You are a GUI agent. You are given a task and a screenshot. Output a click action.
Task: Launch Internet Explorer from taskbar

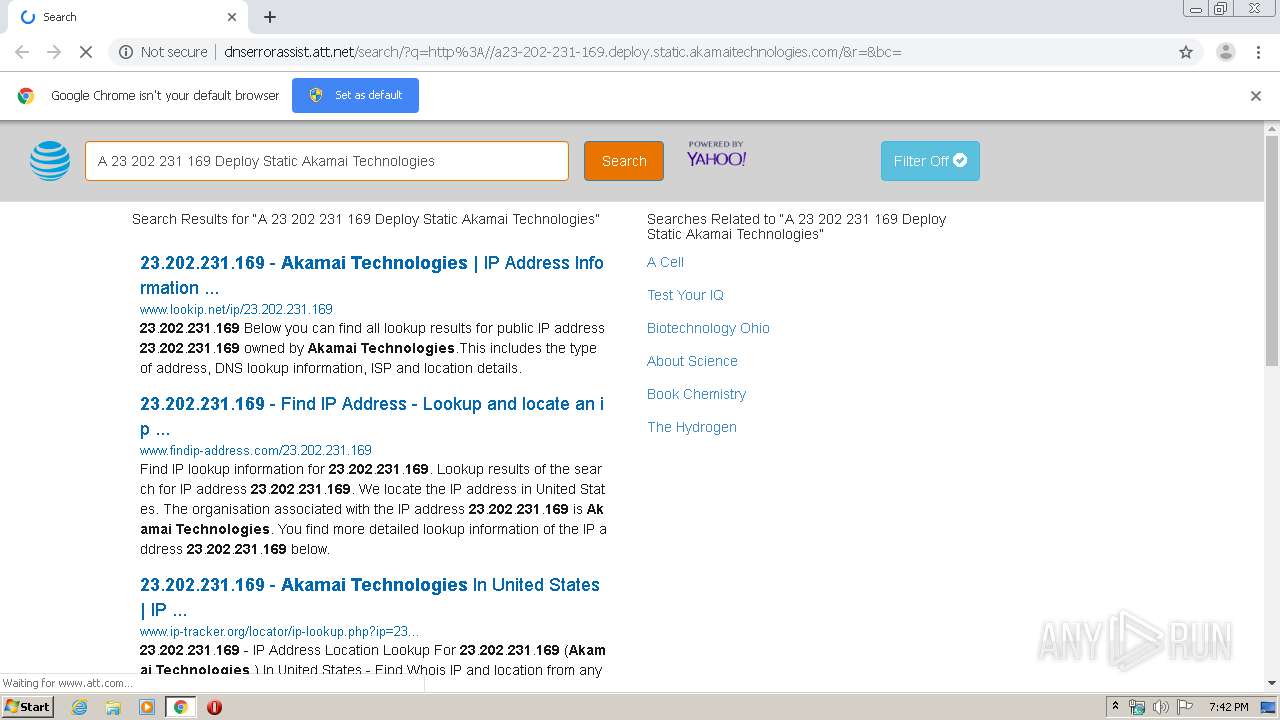(x=79, y=707)
